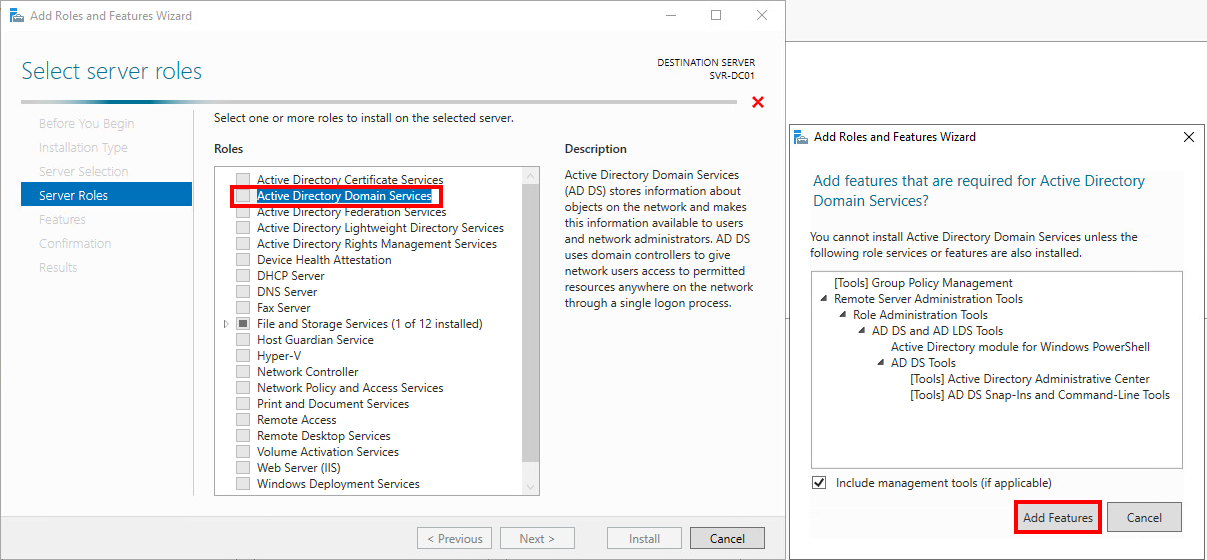1207x560 pixels.
Task: Check the Fax Server role checkbox
Action: pos(243,308)
